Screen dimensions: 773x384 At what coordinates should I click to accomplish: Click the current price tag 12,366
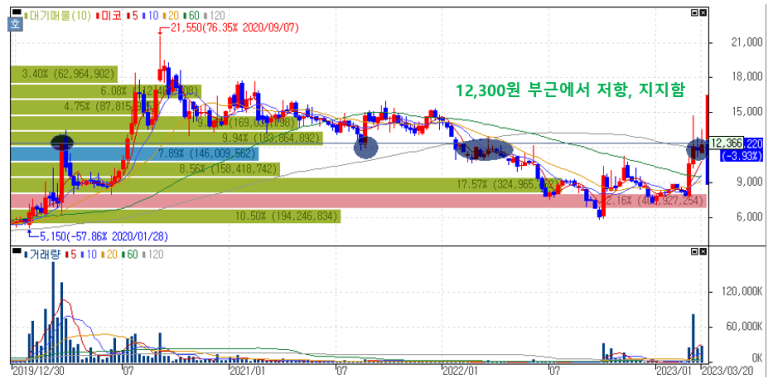coord(727,143)
